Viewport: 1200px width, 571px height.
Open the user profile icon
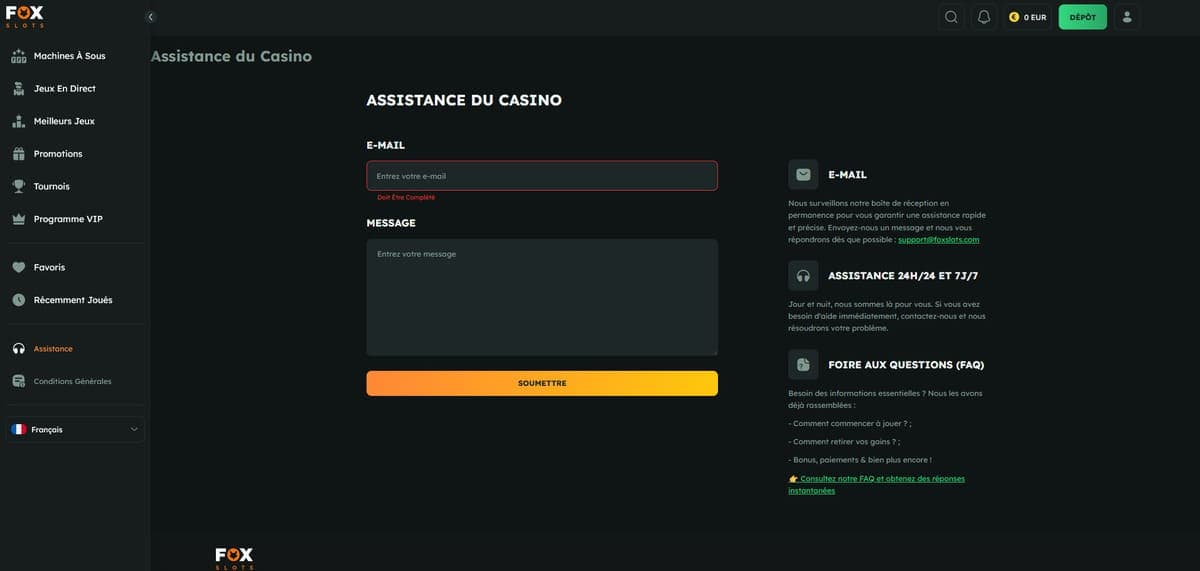(x=1128, y=17)
